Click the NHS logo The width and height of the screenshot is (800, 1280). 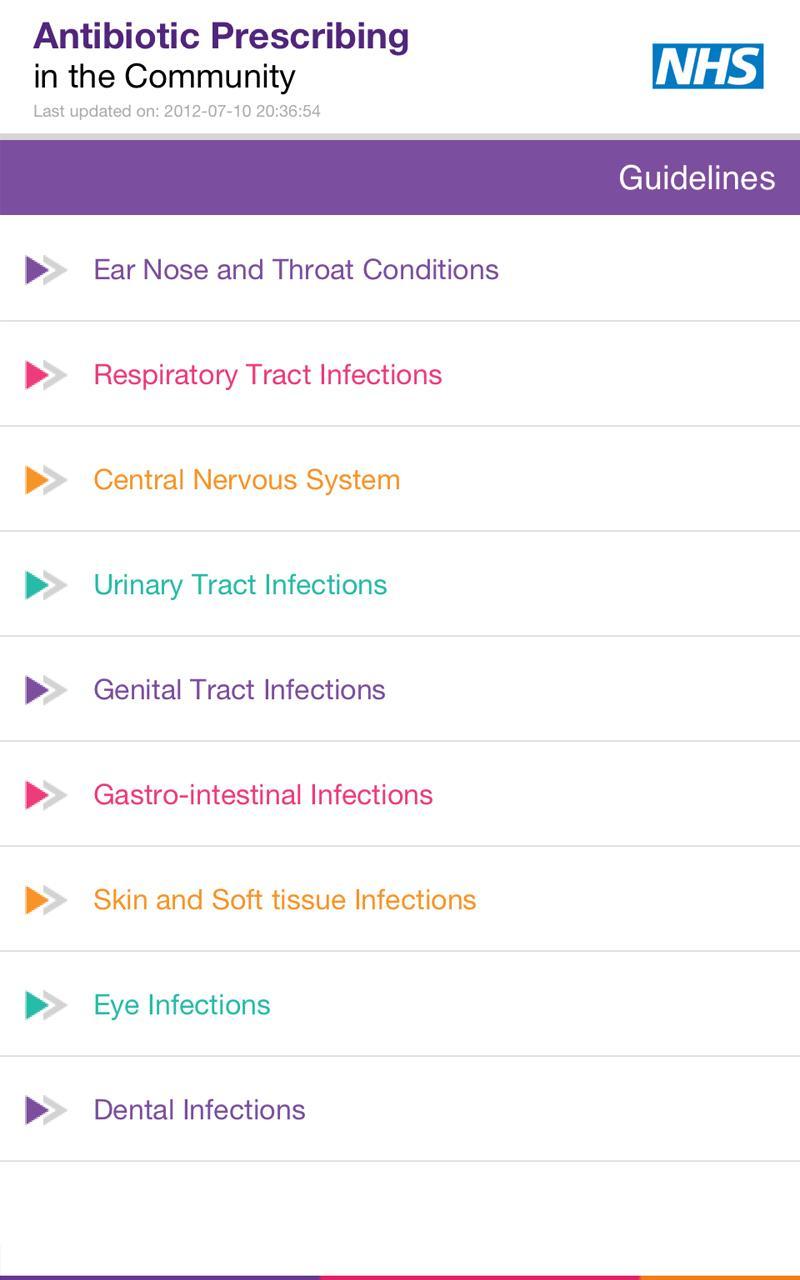click(708, 66)
